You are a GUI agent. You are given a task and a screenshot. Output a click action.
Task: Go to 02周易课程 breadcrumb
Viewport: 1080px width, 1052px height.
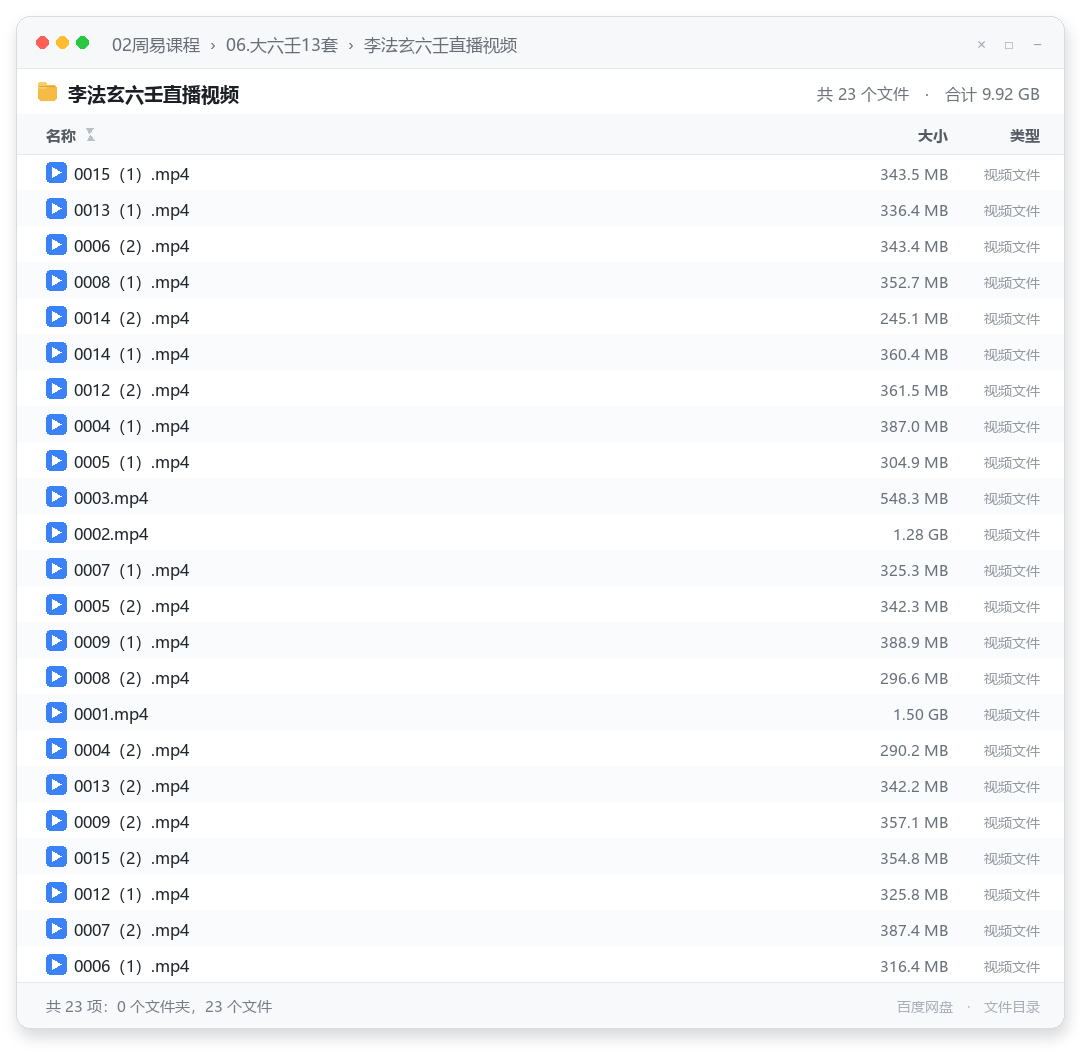pos(156,45)
